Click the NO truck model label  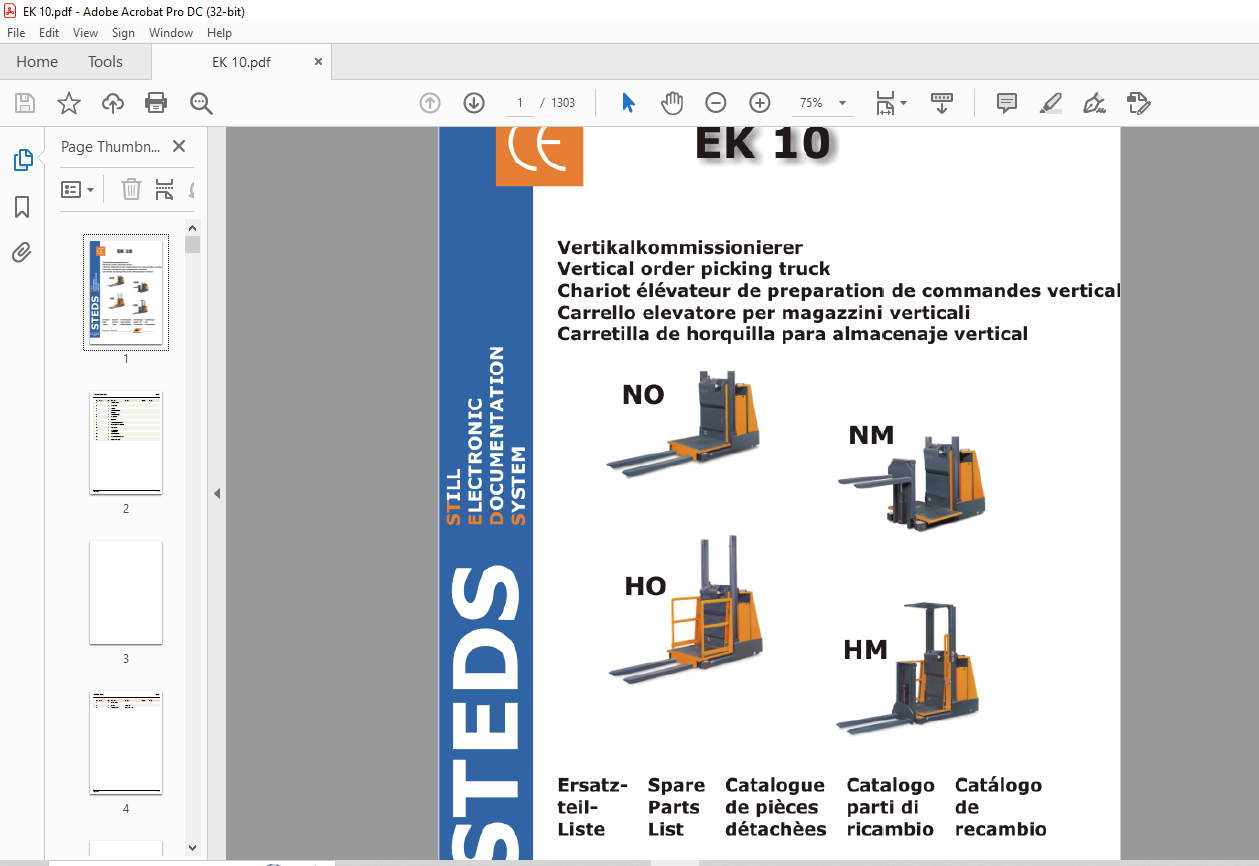coord(643,395)
